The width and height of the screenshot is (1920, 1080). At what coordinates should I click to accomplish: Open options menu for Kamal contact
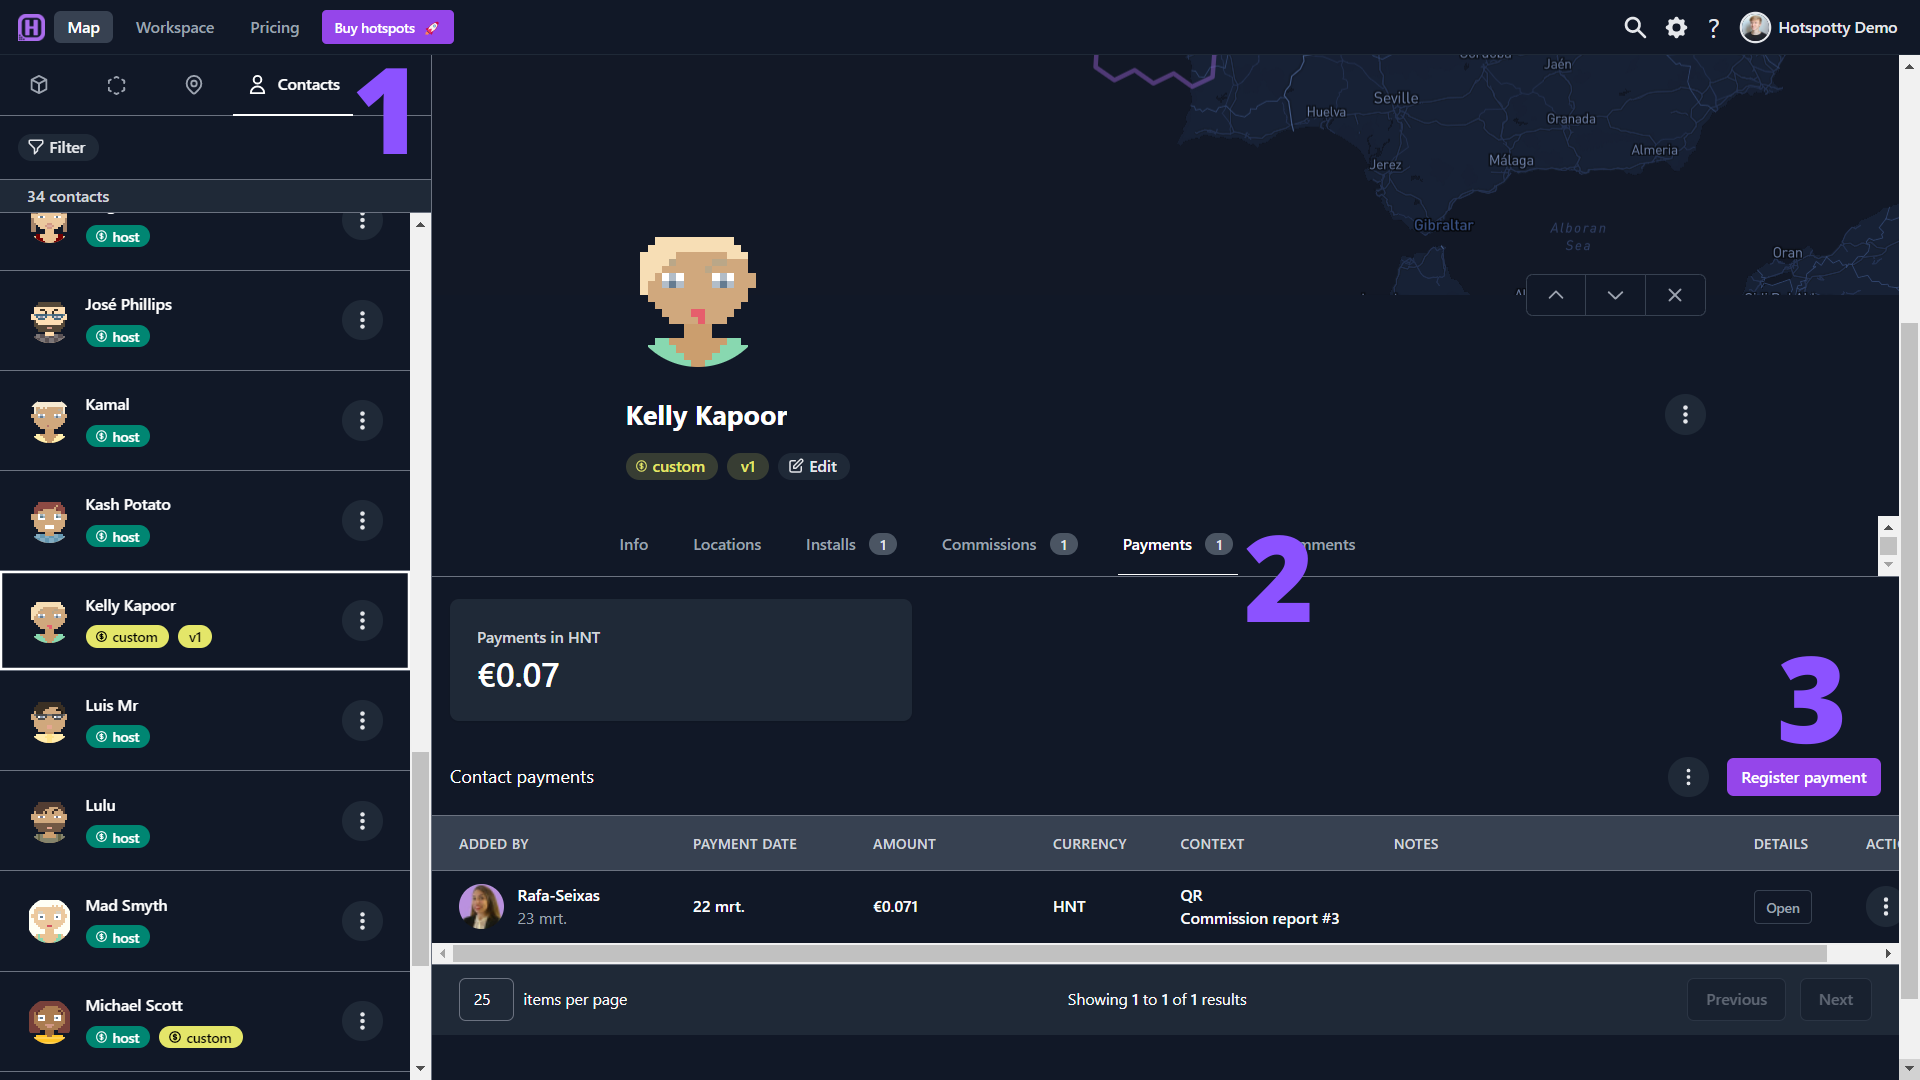pos(362,420)
